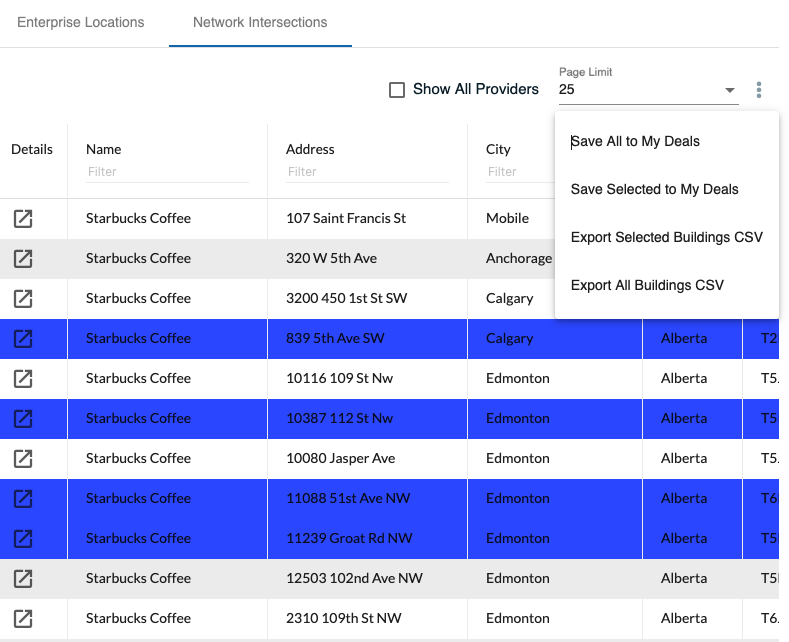
Task: Open details for 10116 109 St Nw
Action: pyautogui.click(x=23, y=378)
